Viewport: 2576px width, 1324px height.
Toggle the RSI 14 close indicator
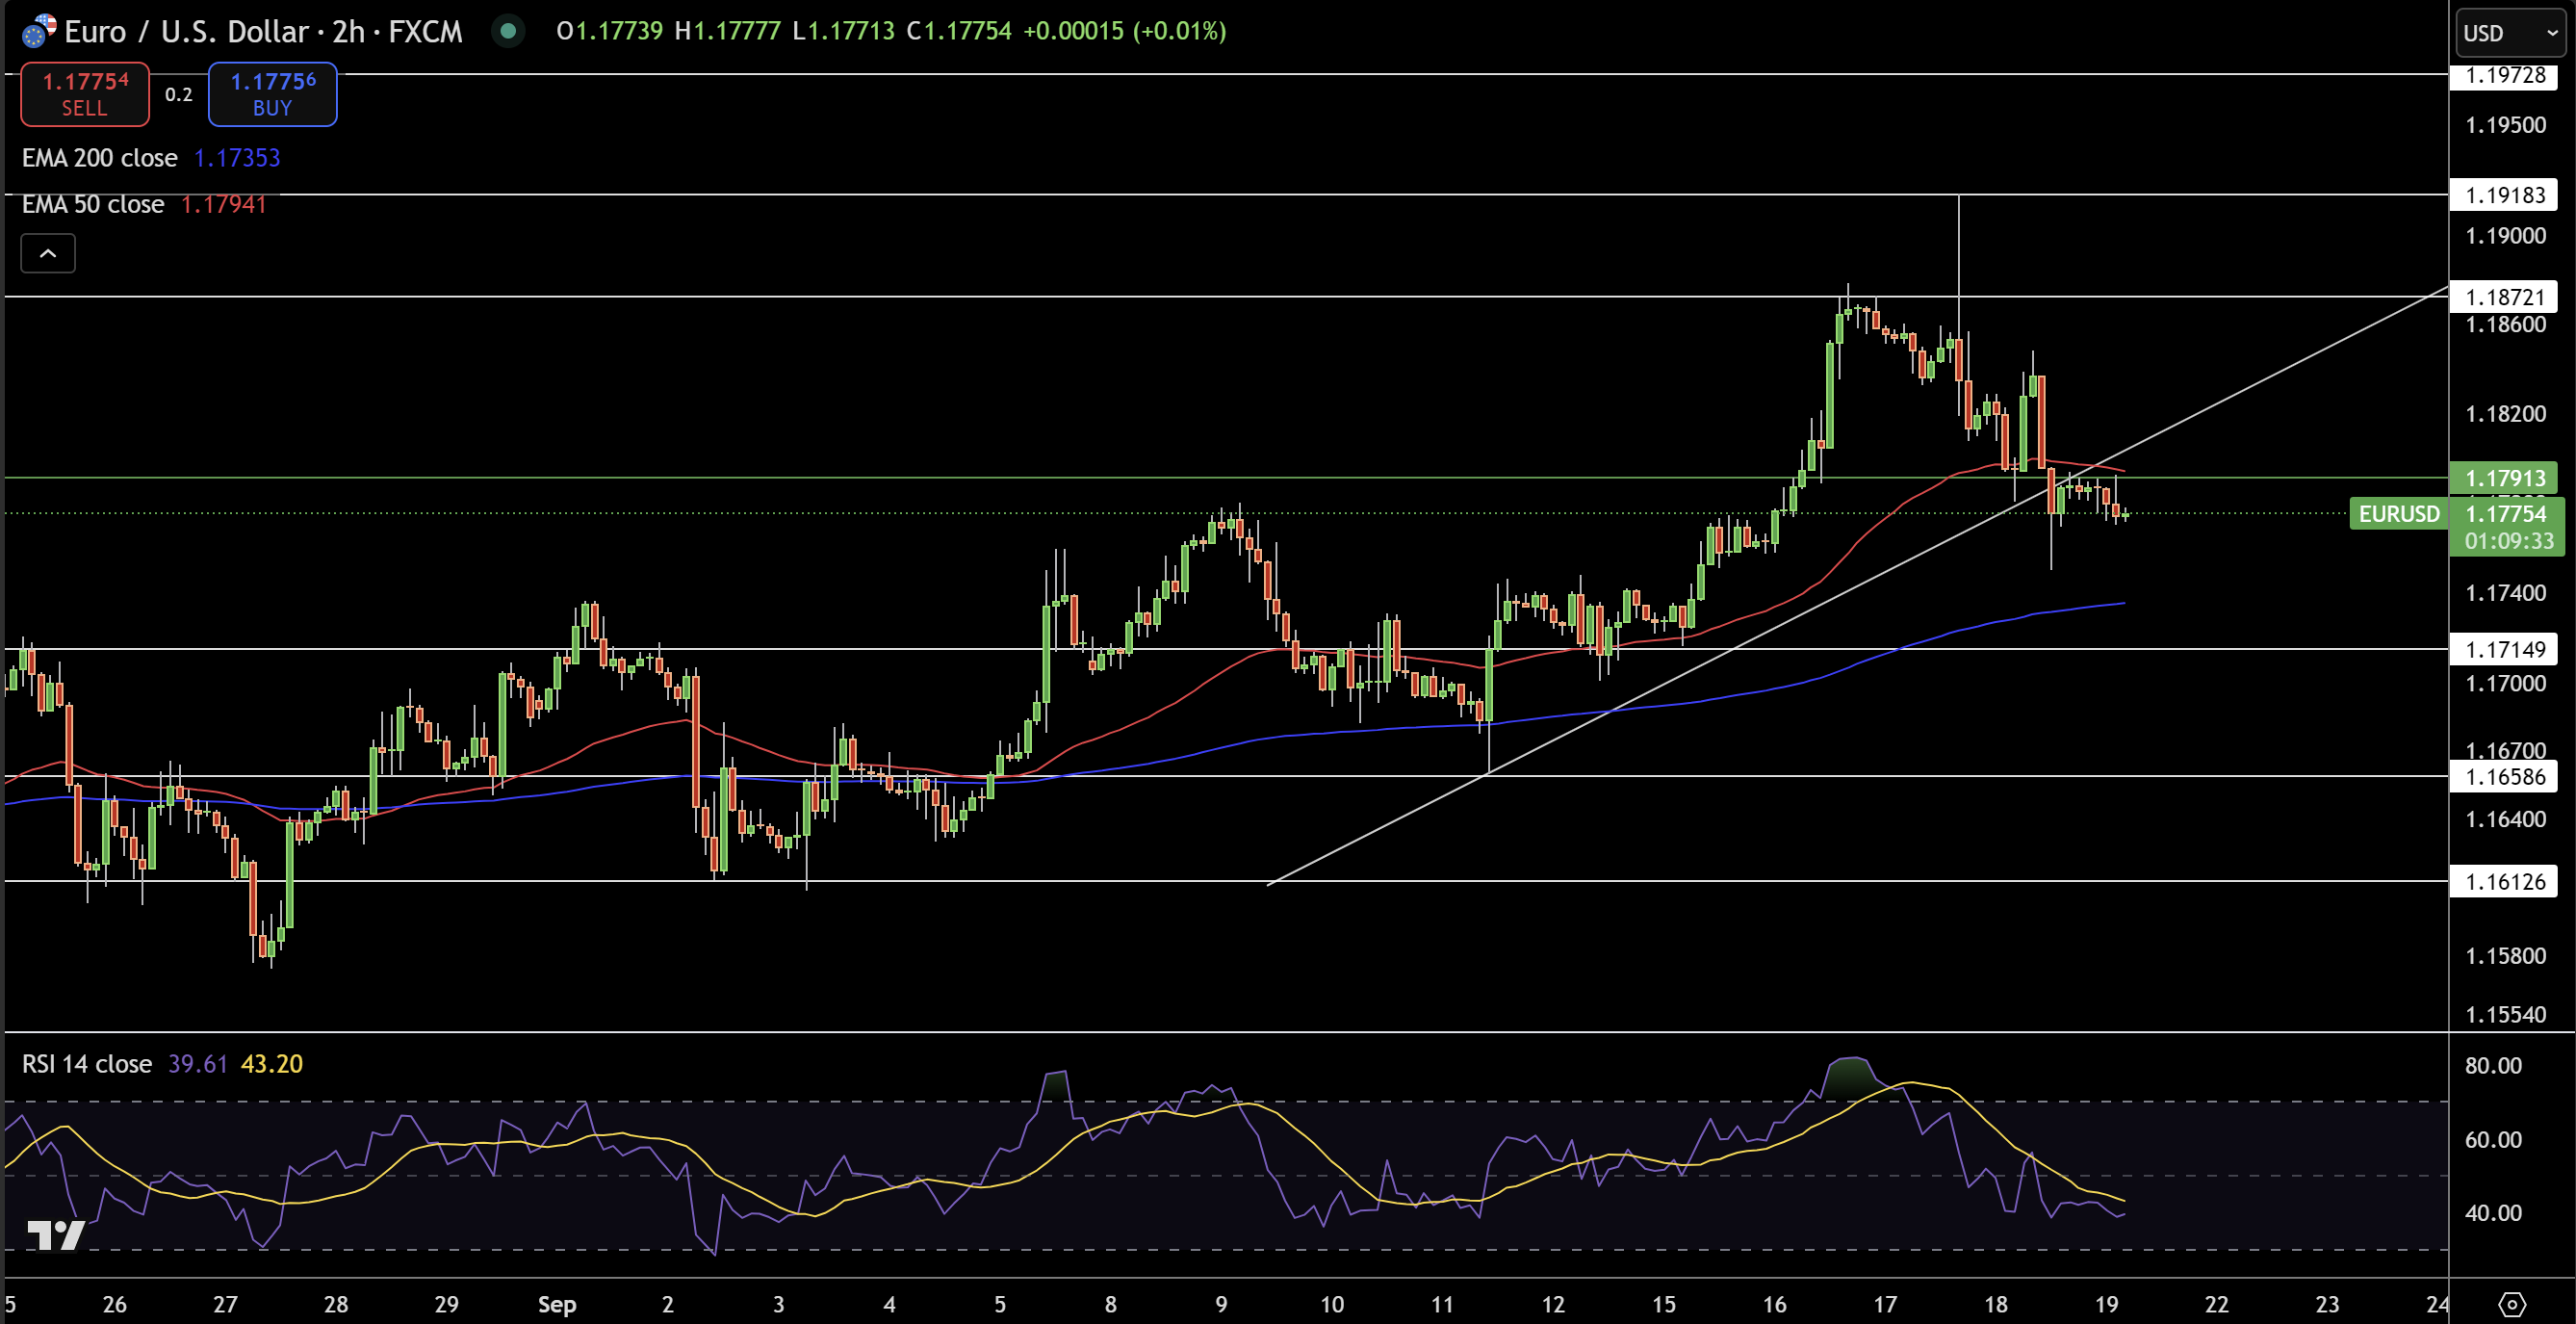(x=86, y=1063)
